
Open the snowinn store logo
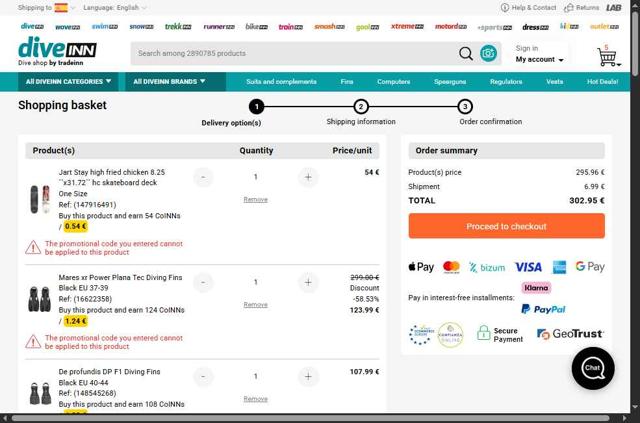point(141,27)
